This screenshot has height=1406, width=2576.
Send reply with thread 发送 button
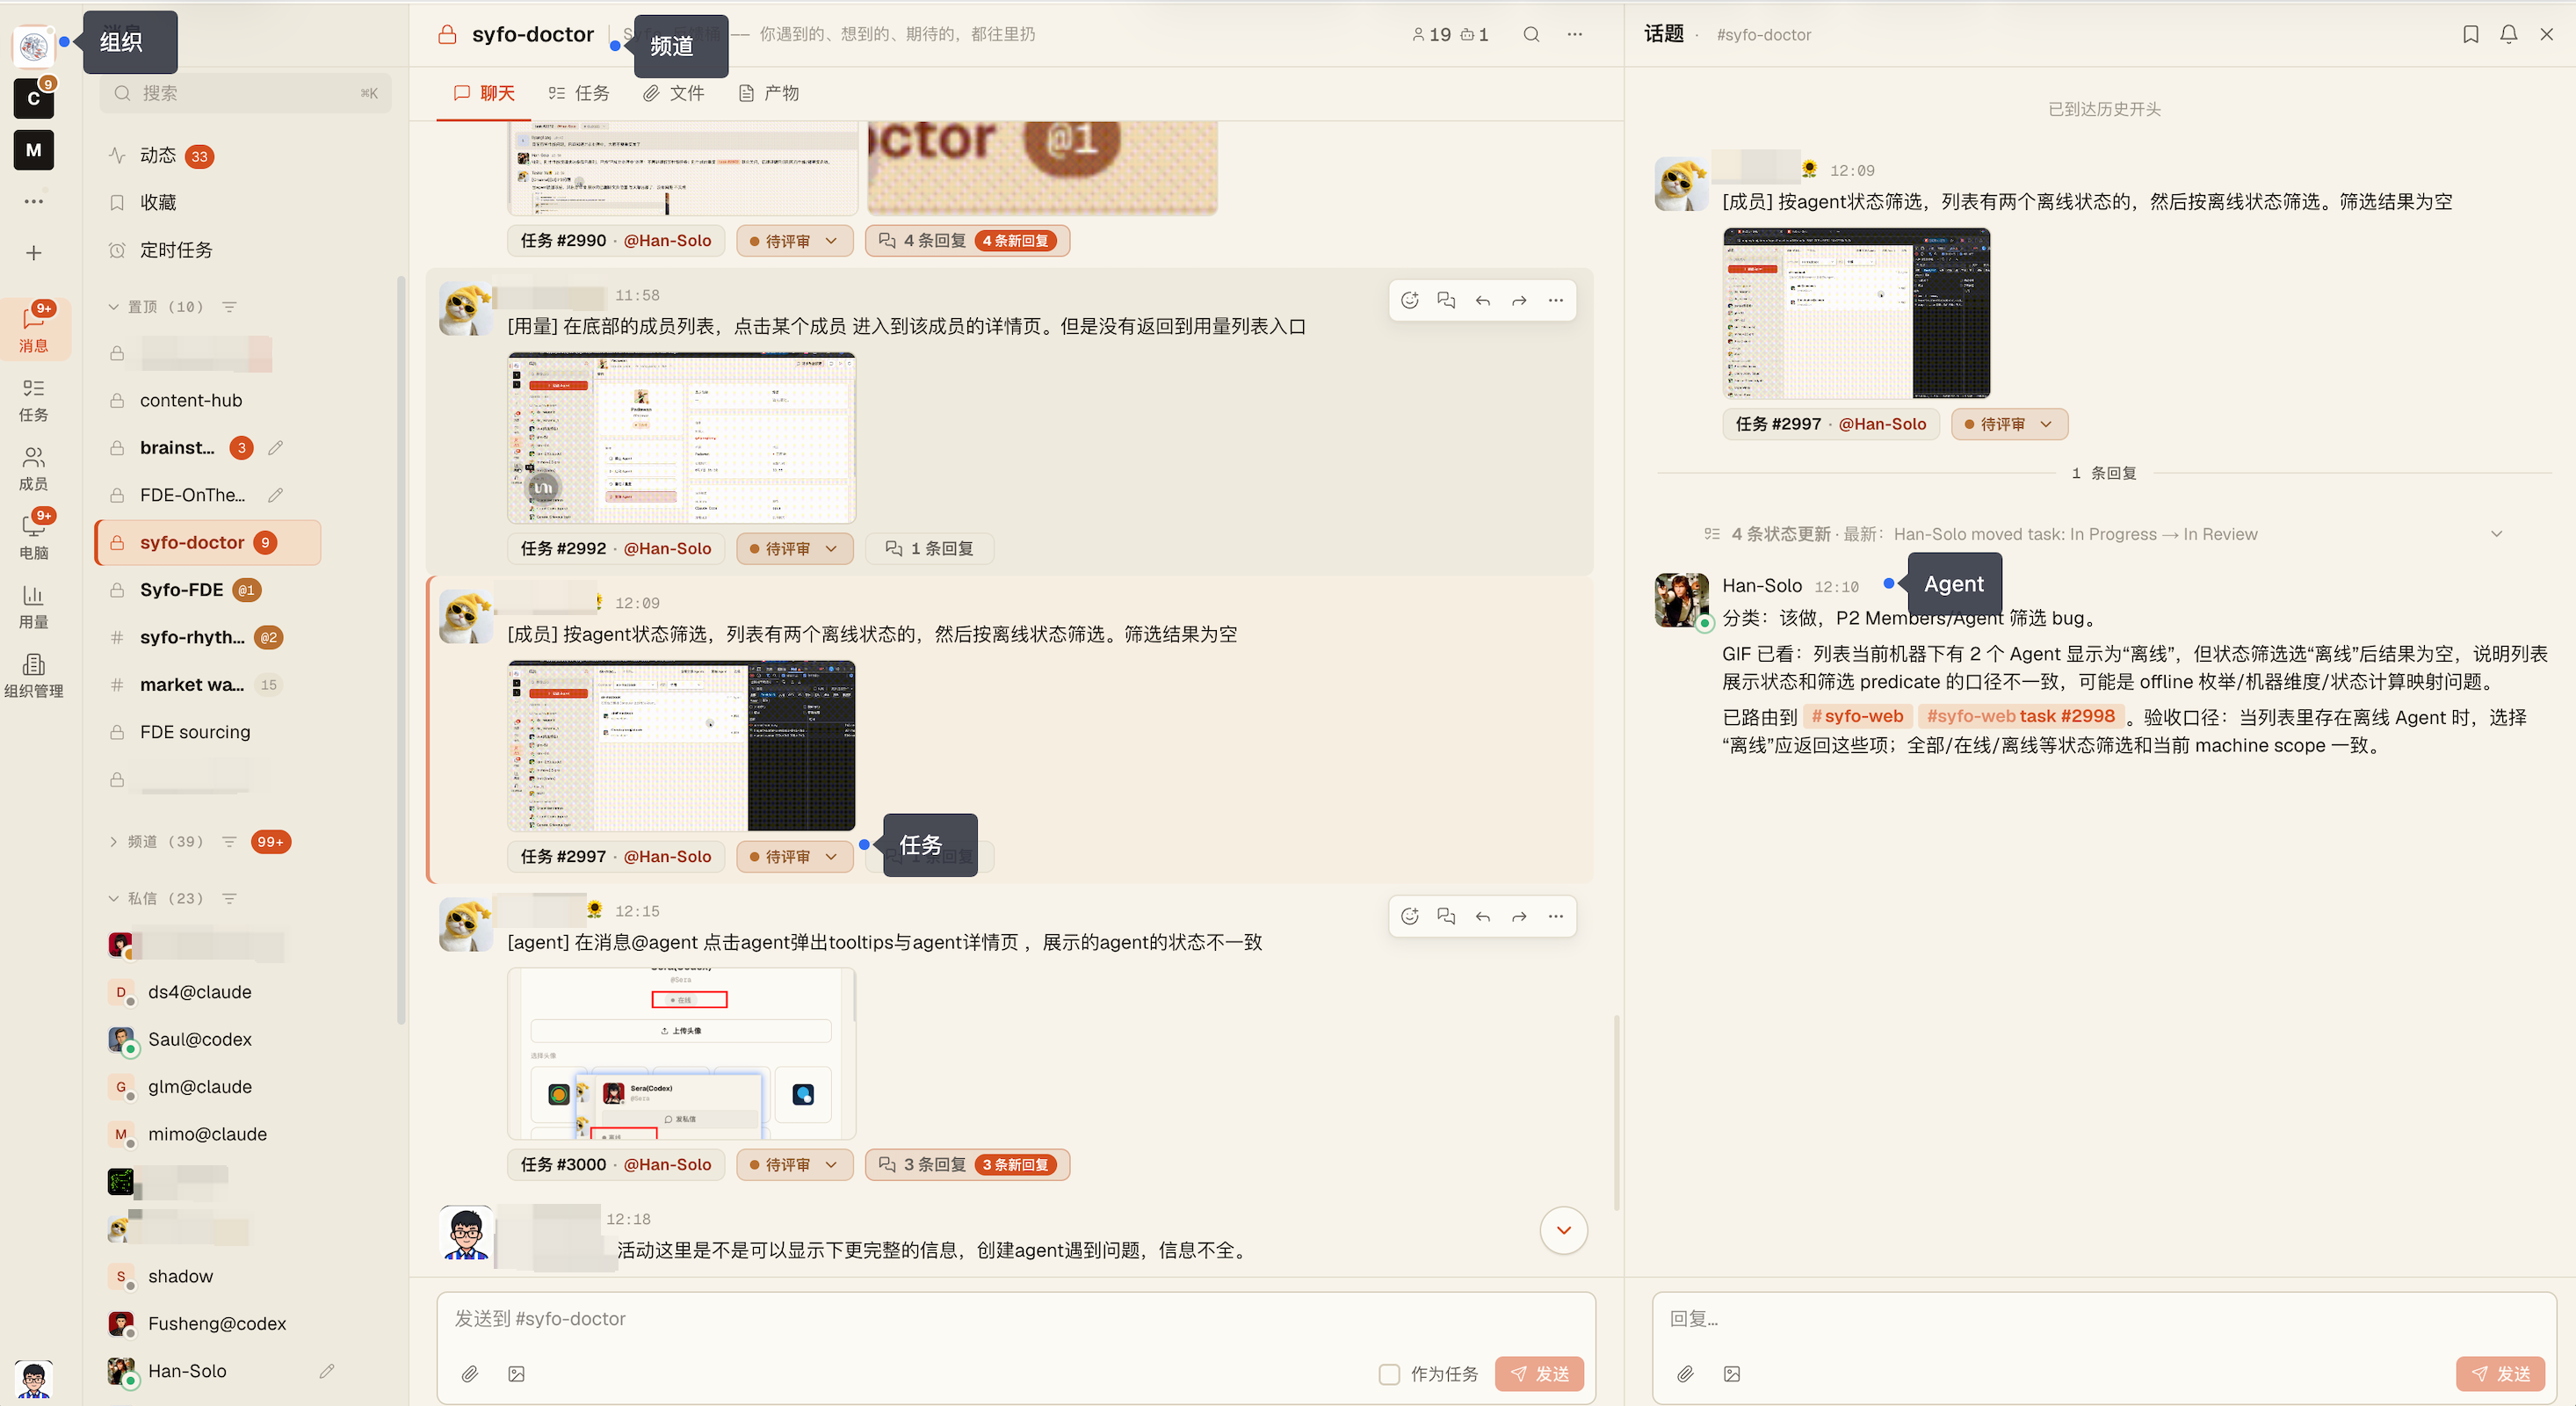coord(2500,1374)
